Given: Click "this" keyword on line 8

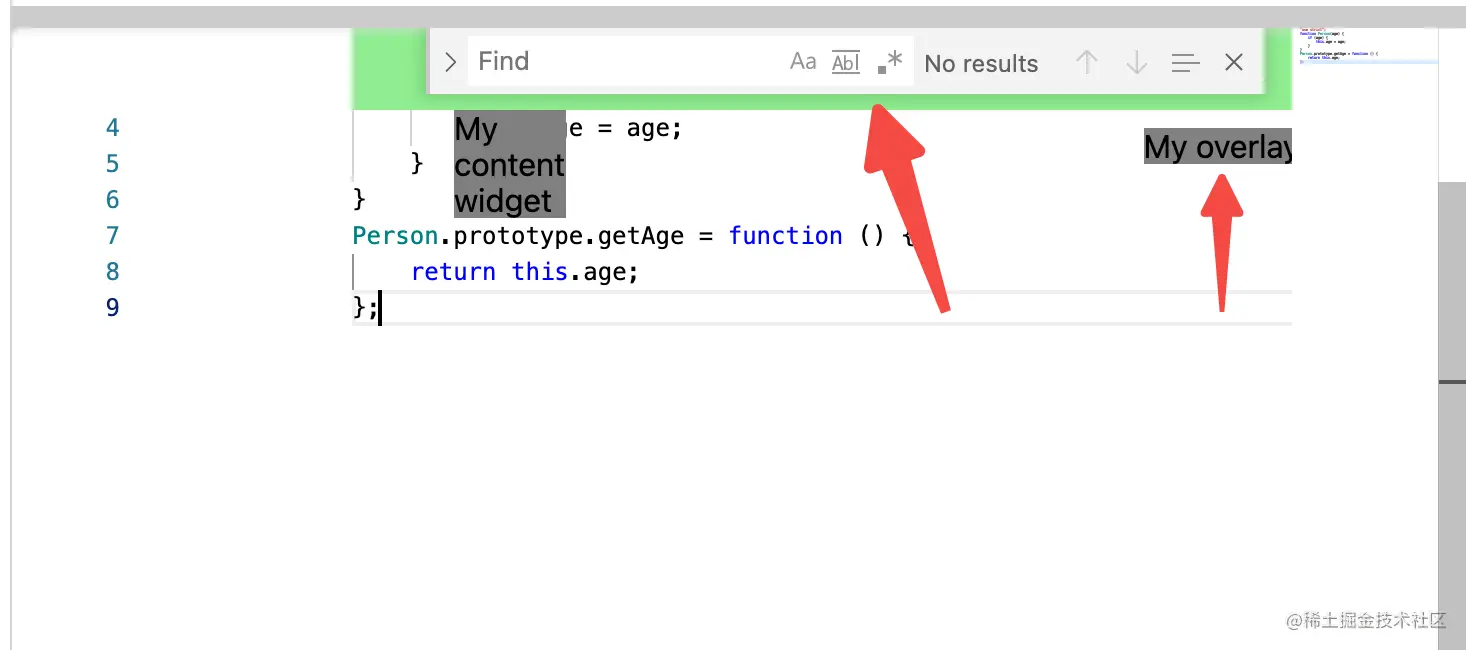Looking at the screenshot, I should [540, 272].
